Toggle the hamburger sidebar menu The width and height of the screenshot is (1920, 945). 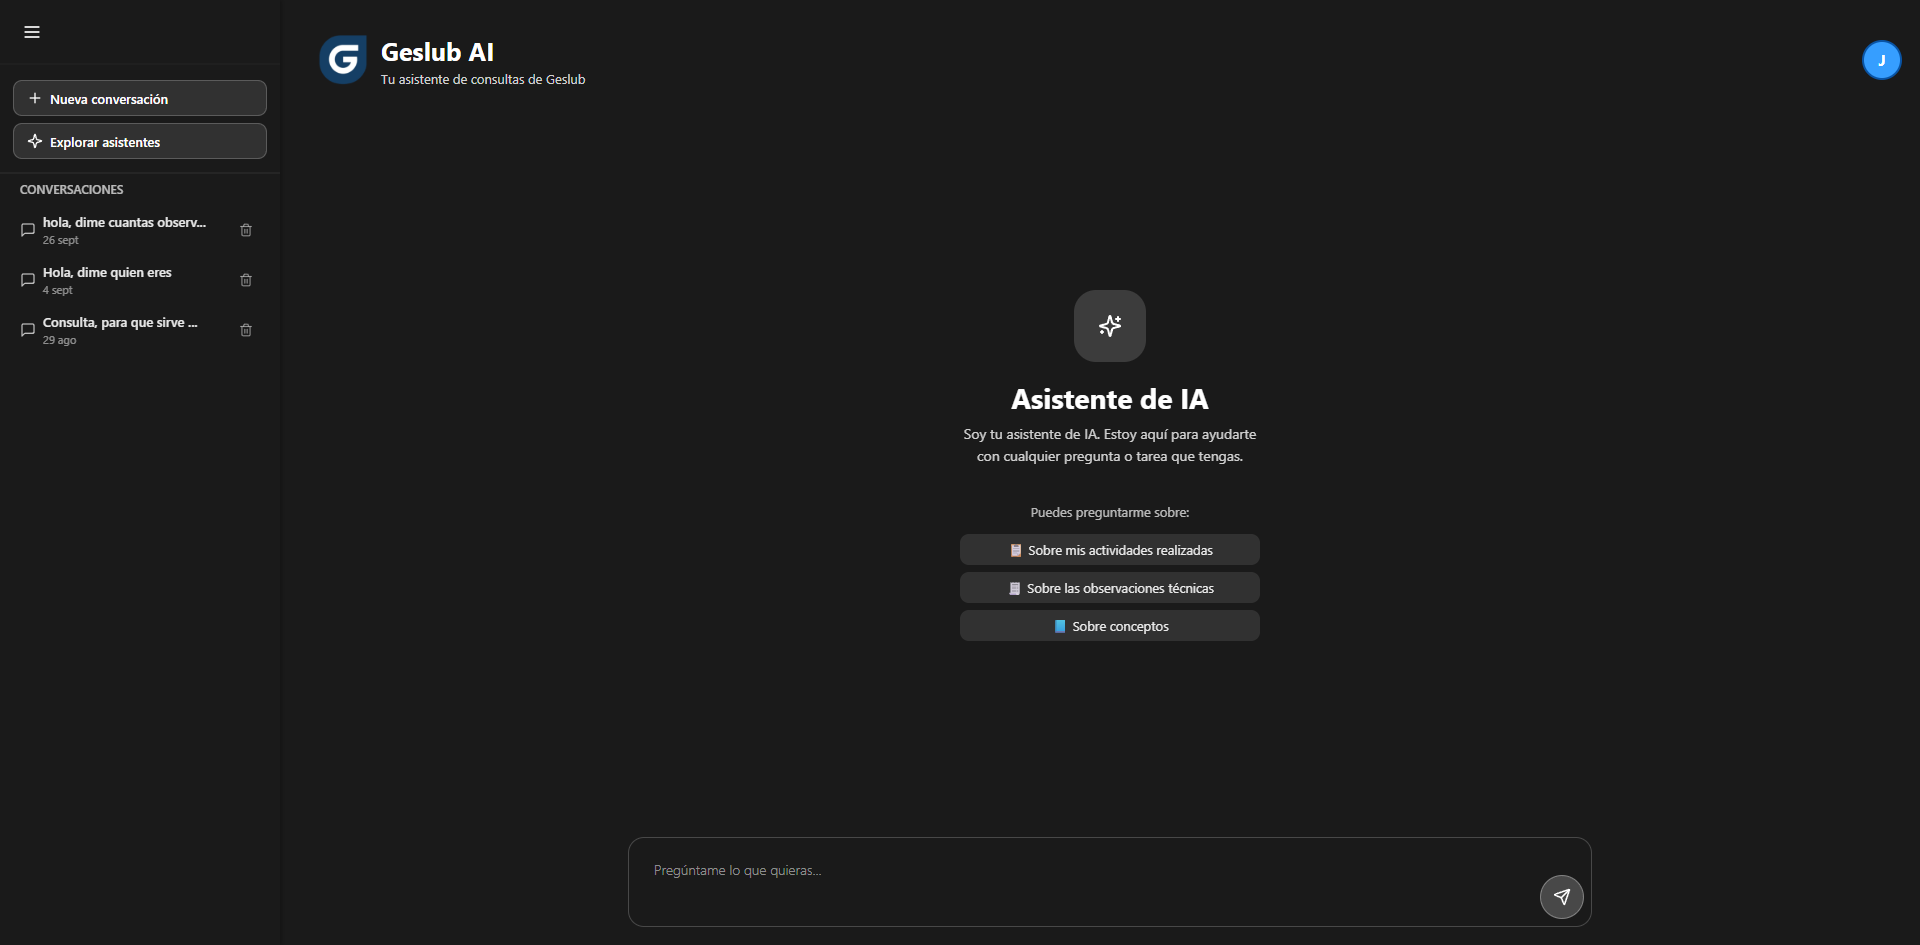32,32
